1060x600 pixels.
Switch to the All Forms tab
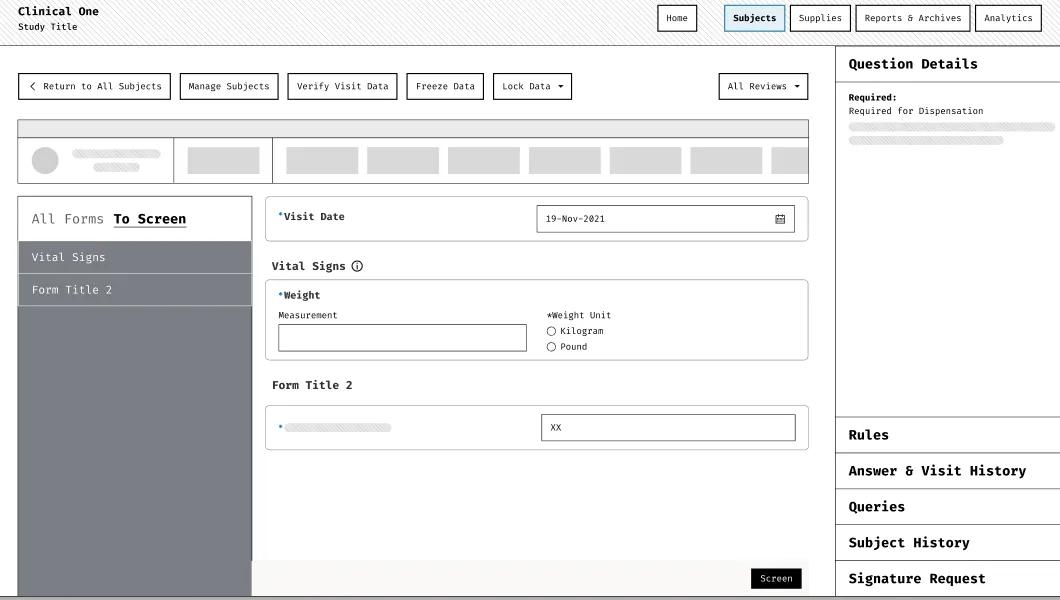coord(68,219)
